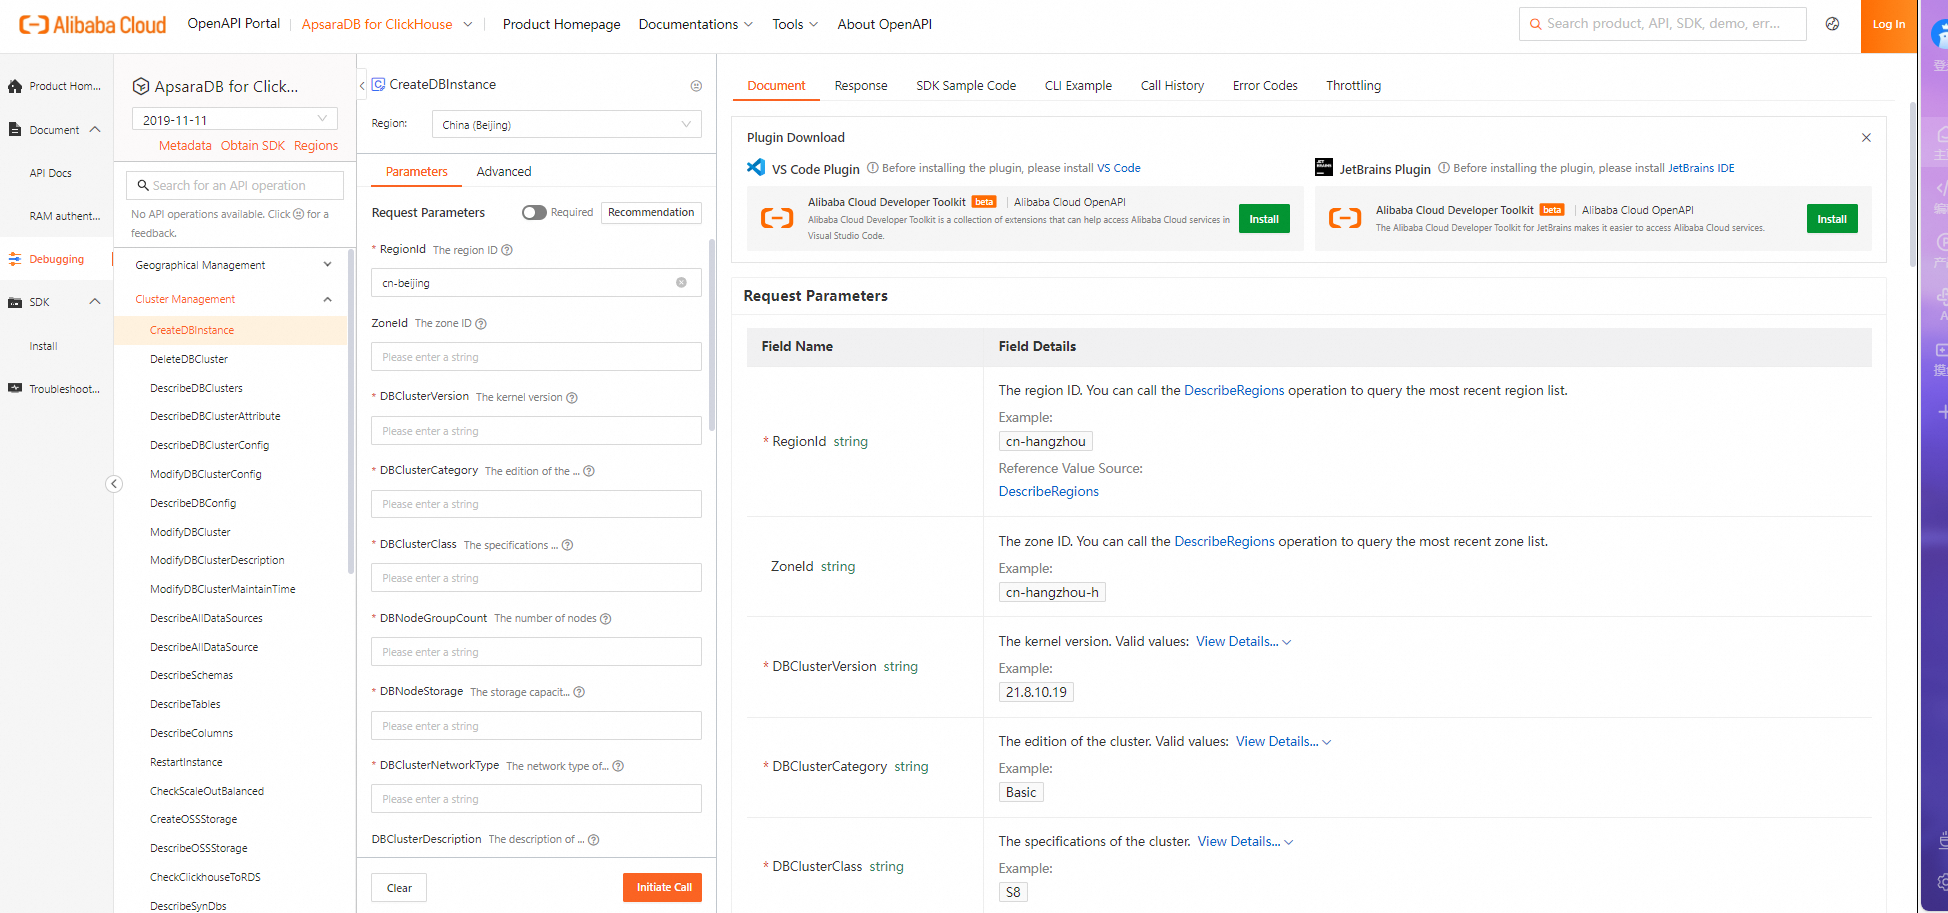Close the Plugin Download panel
Screen dimensions: 1948x913
(x=1866, y=138)
